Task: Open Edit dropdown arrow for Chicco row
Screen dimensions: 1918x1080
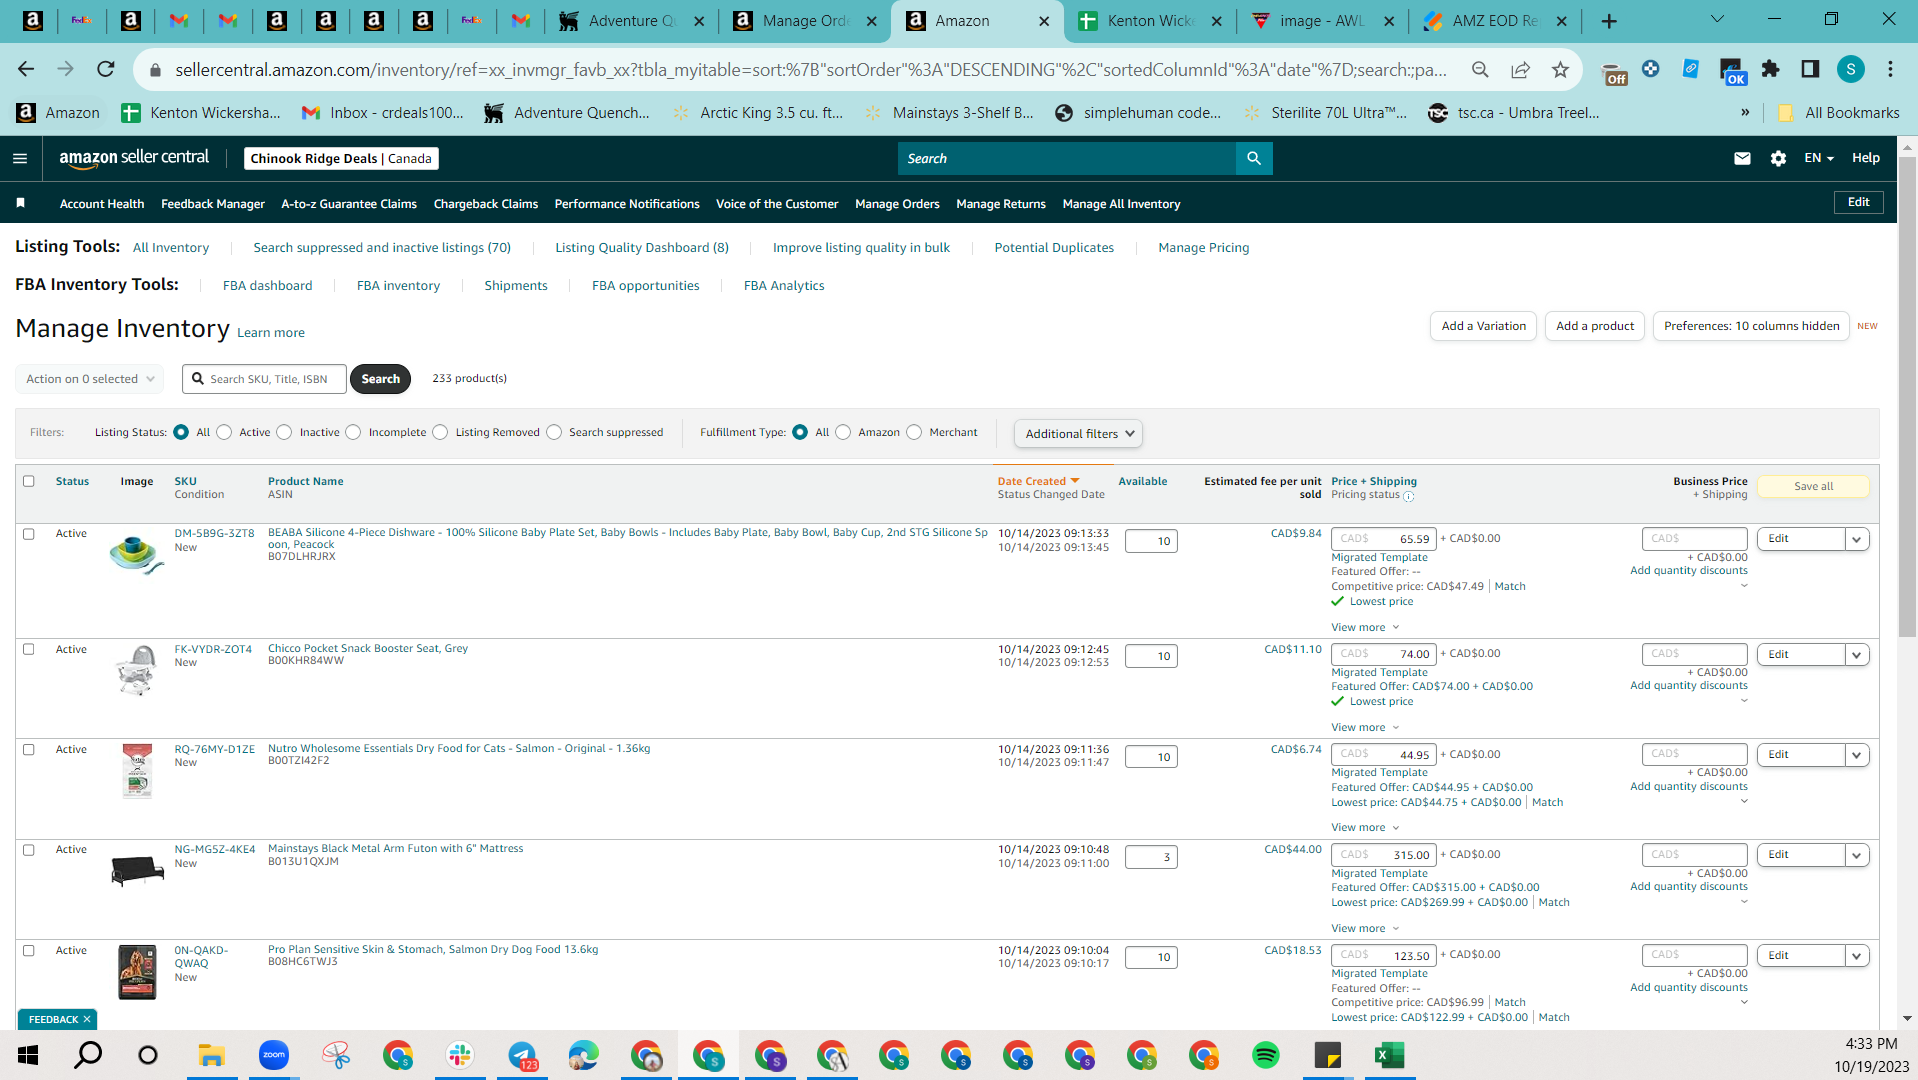Action: coord(1857,655)
